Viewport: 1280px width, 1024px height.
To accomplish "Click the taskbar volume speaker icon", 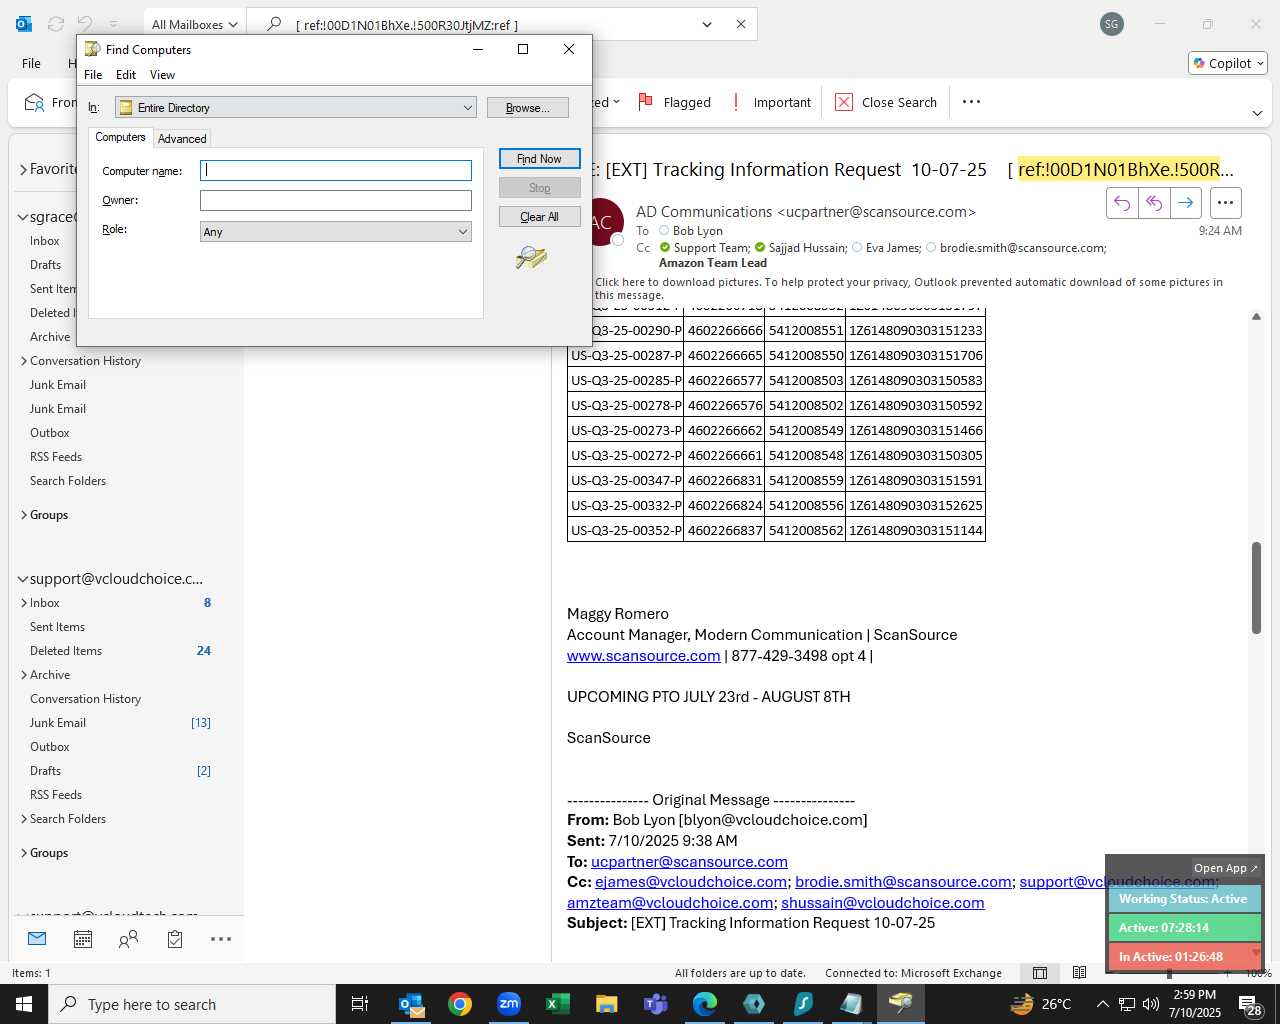I will click(x=1151, y=1004).
